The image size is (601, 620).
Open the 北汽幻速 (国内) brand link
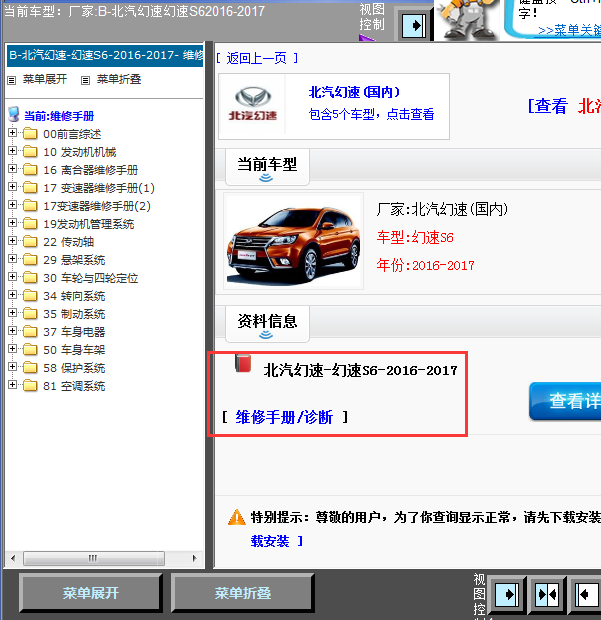coord(354,92)
